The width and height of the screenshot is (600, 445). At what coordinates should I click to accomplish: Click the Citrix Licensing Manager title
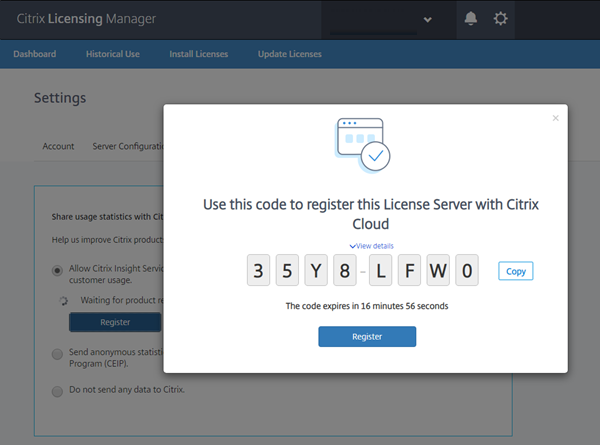click(x=86, y=19)
